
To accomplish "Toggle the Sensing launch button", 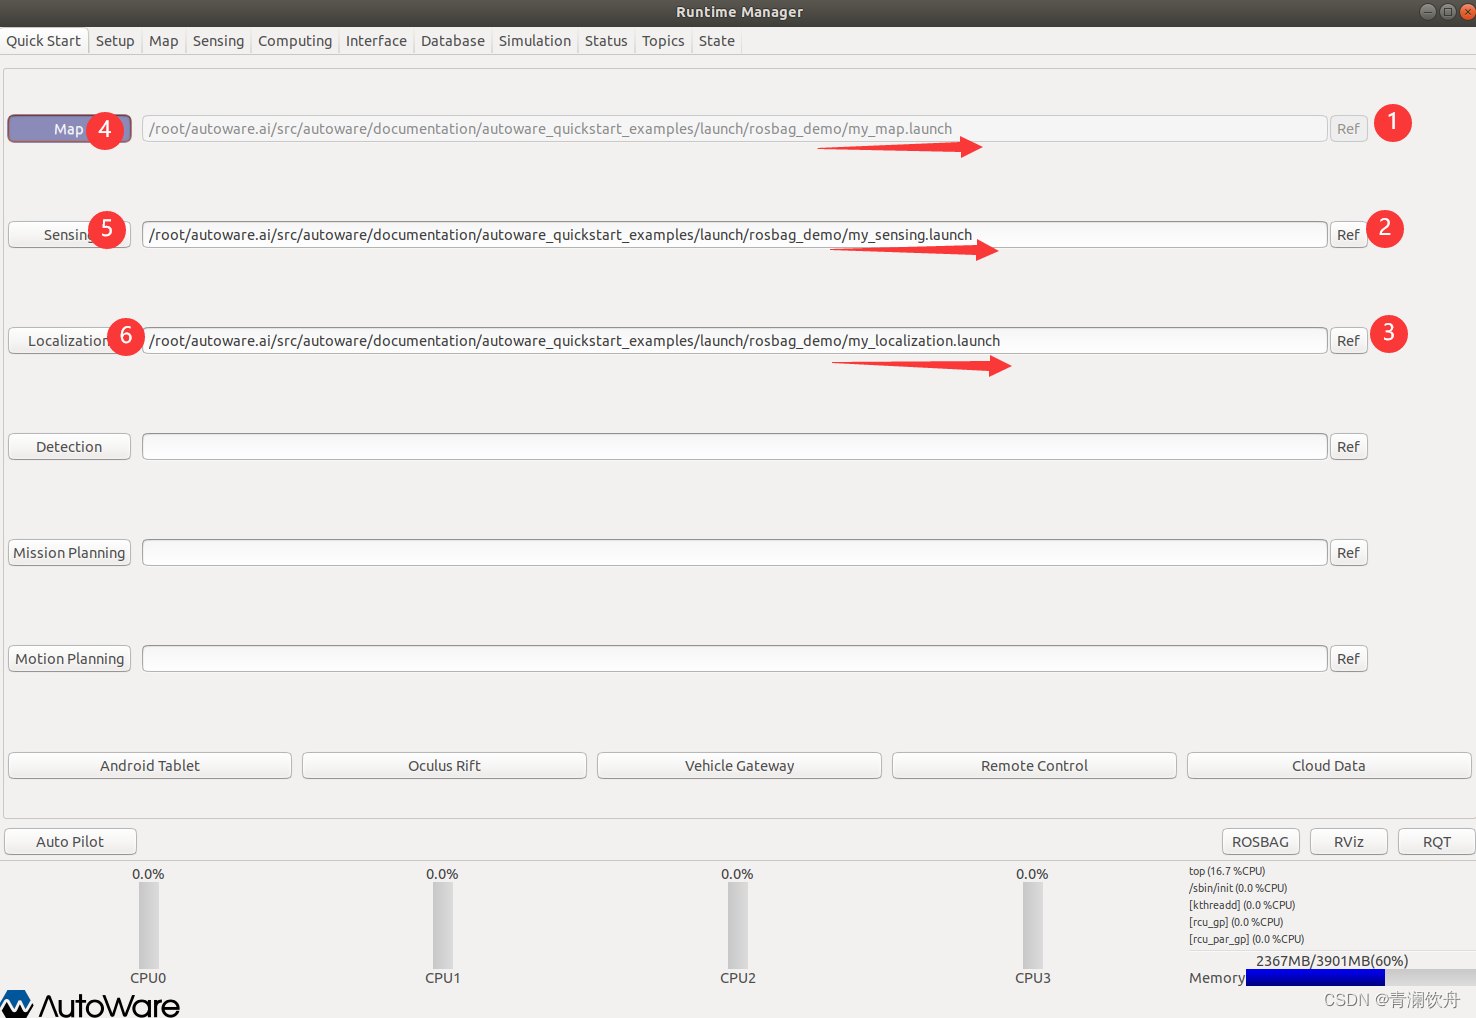I will (69, 235).
